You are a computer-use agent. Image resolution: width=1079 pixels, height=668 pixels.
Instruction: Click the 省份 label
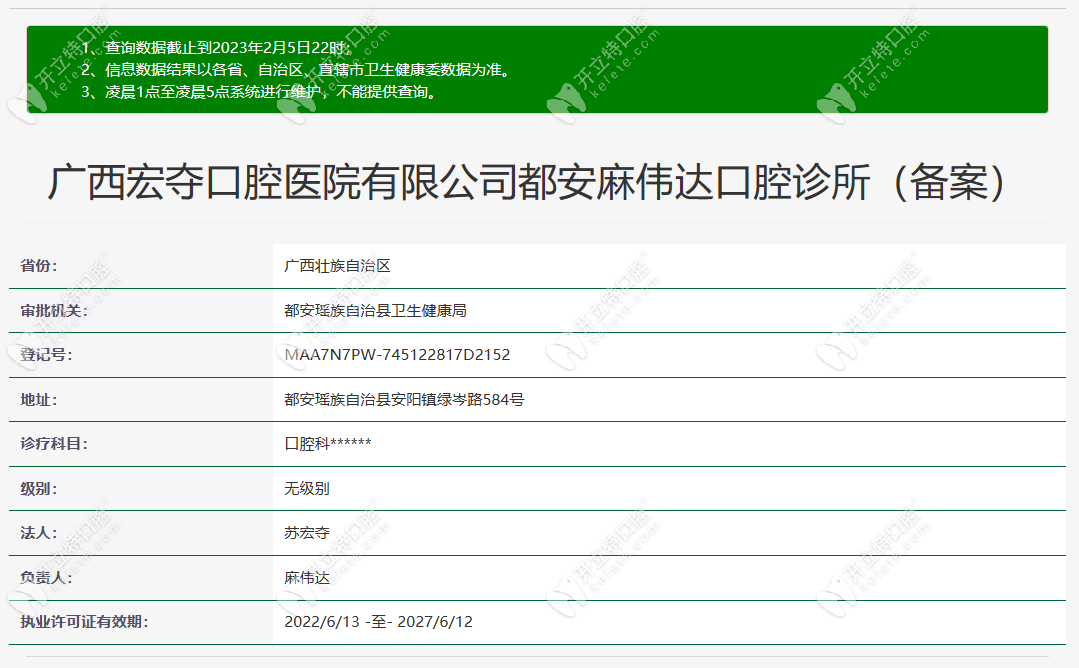[x=39, y=266]
